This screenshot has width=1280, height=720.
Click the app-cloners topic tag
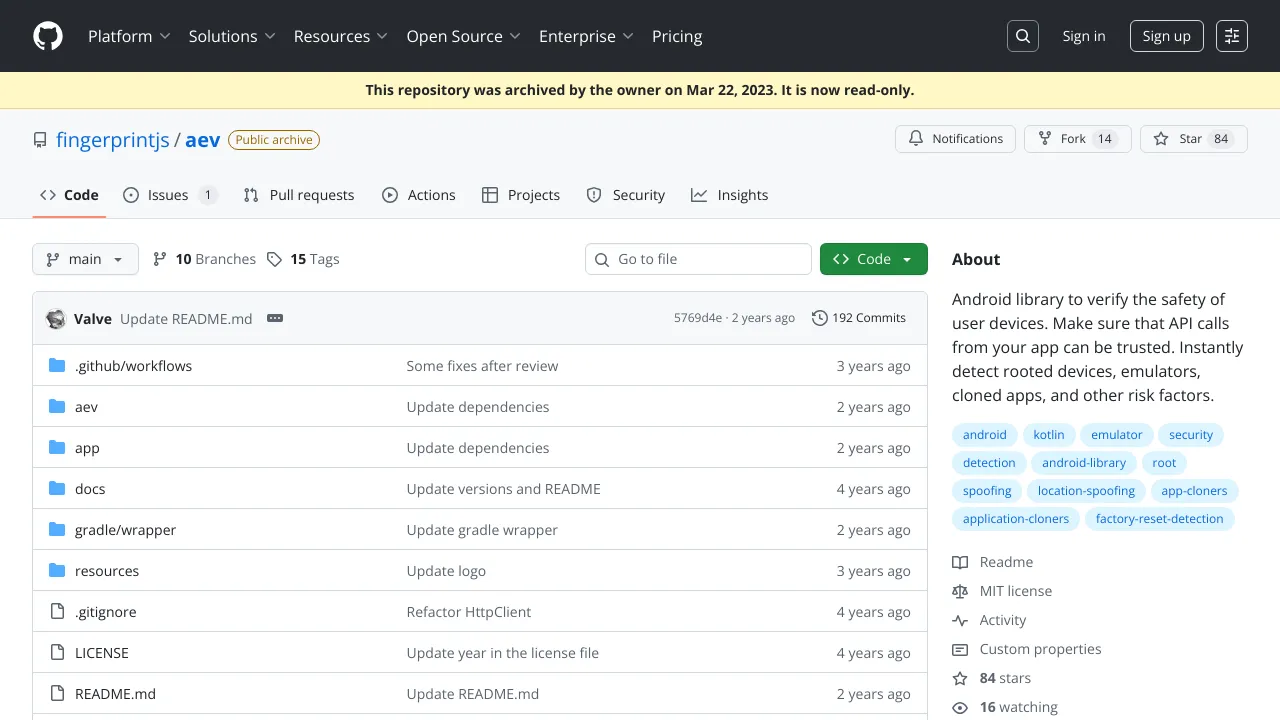pyautogui.click(x=1194, y=491)
